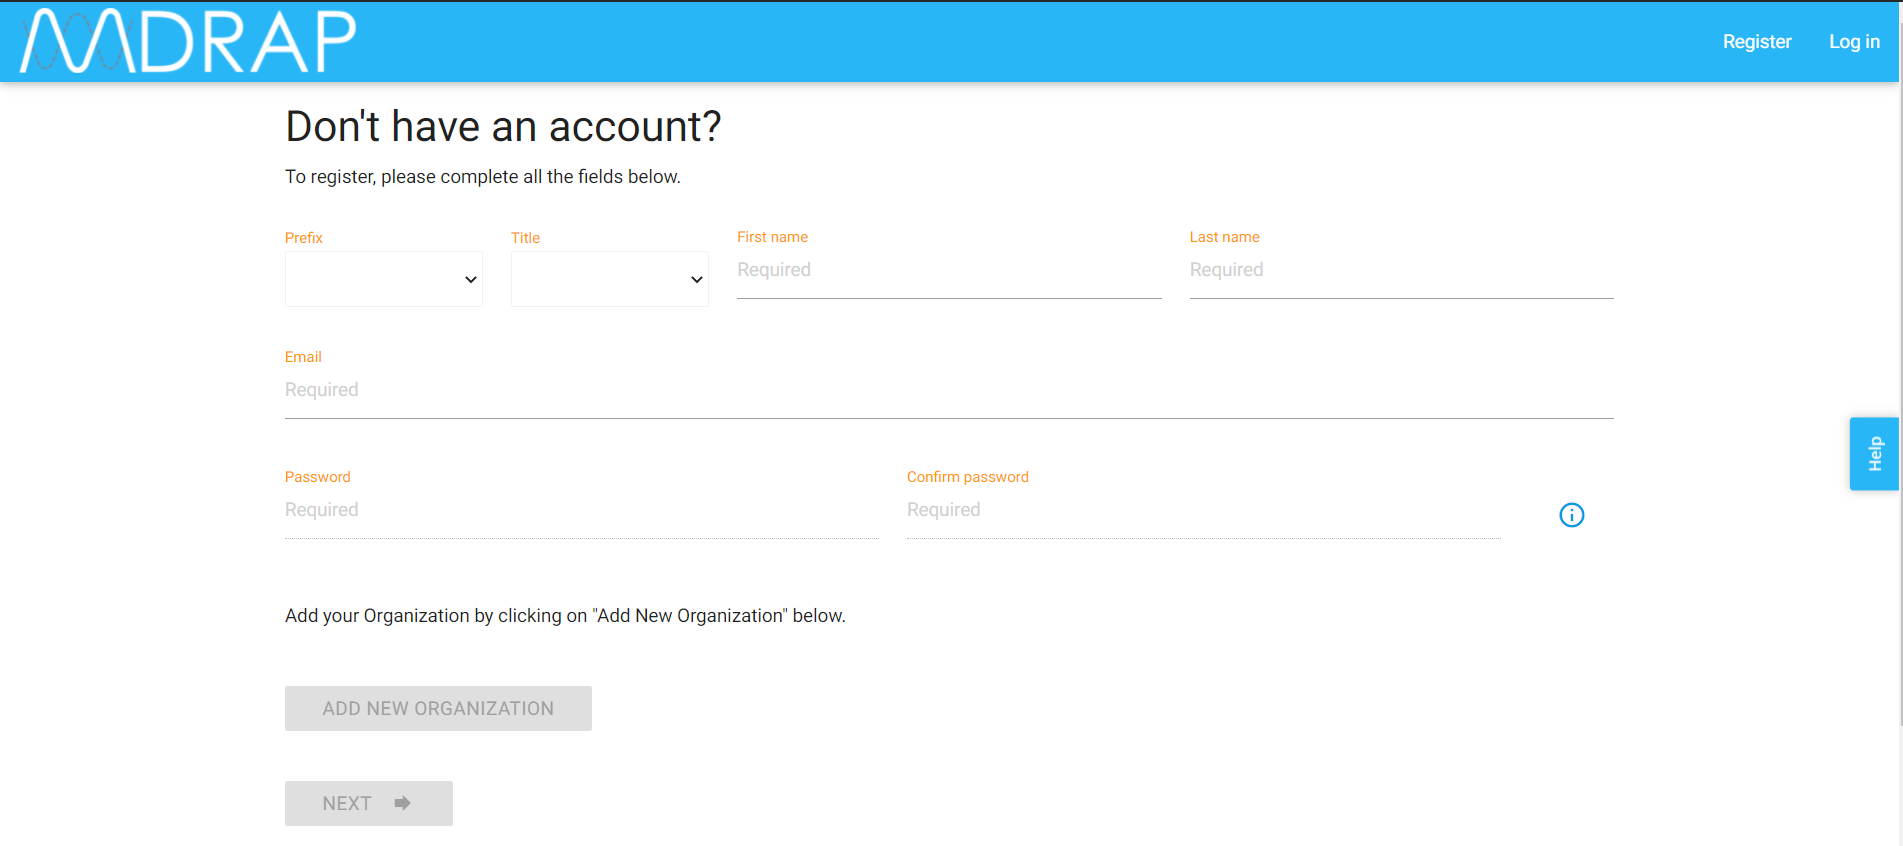
Task: Open the Help side tab
Action: pyautogui.click(x=1873, y=454)
